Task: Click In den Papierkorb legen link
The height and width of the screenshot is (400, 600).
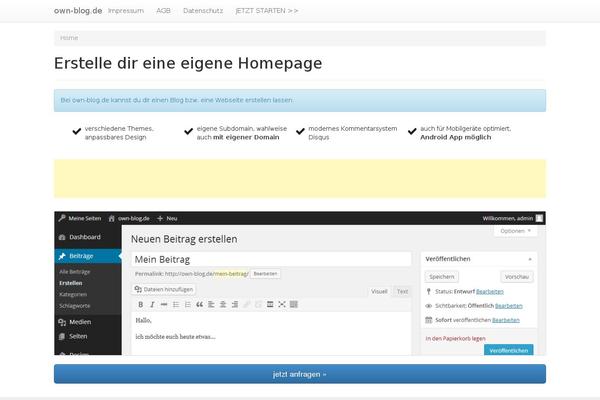Action: tap(455, 339)
